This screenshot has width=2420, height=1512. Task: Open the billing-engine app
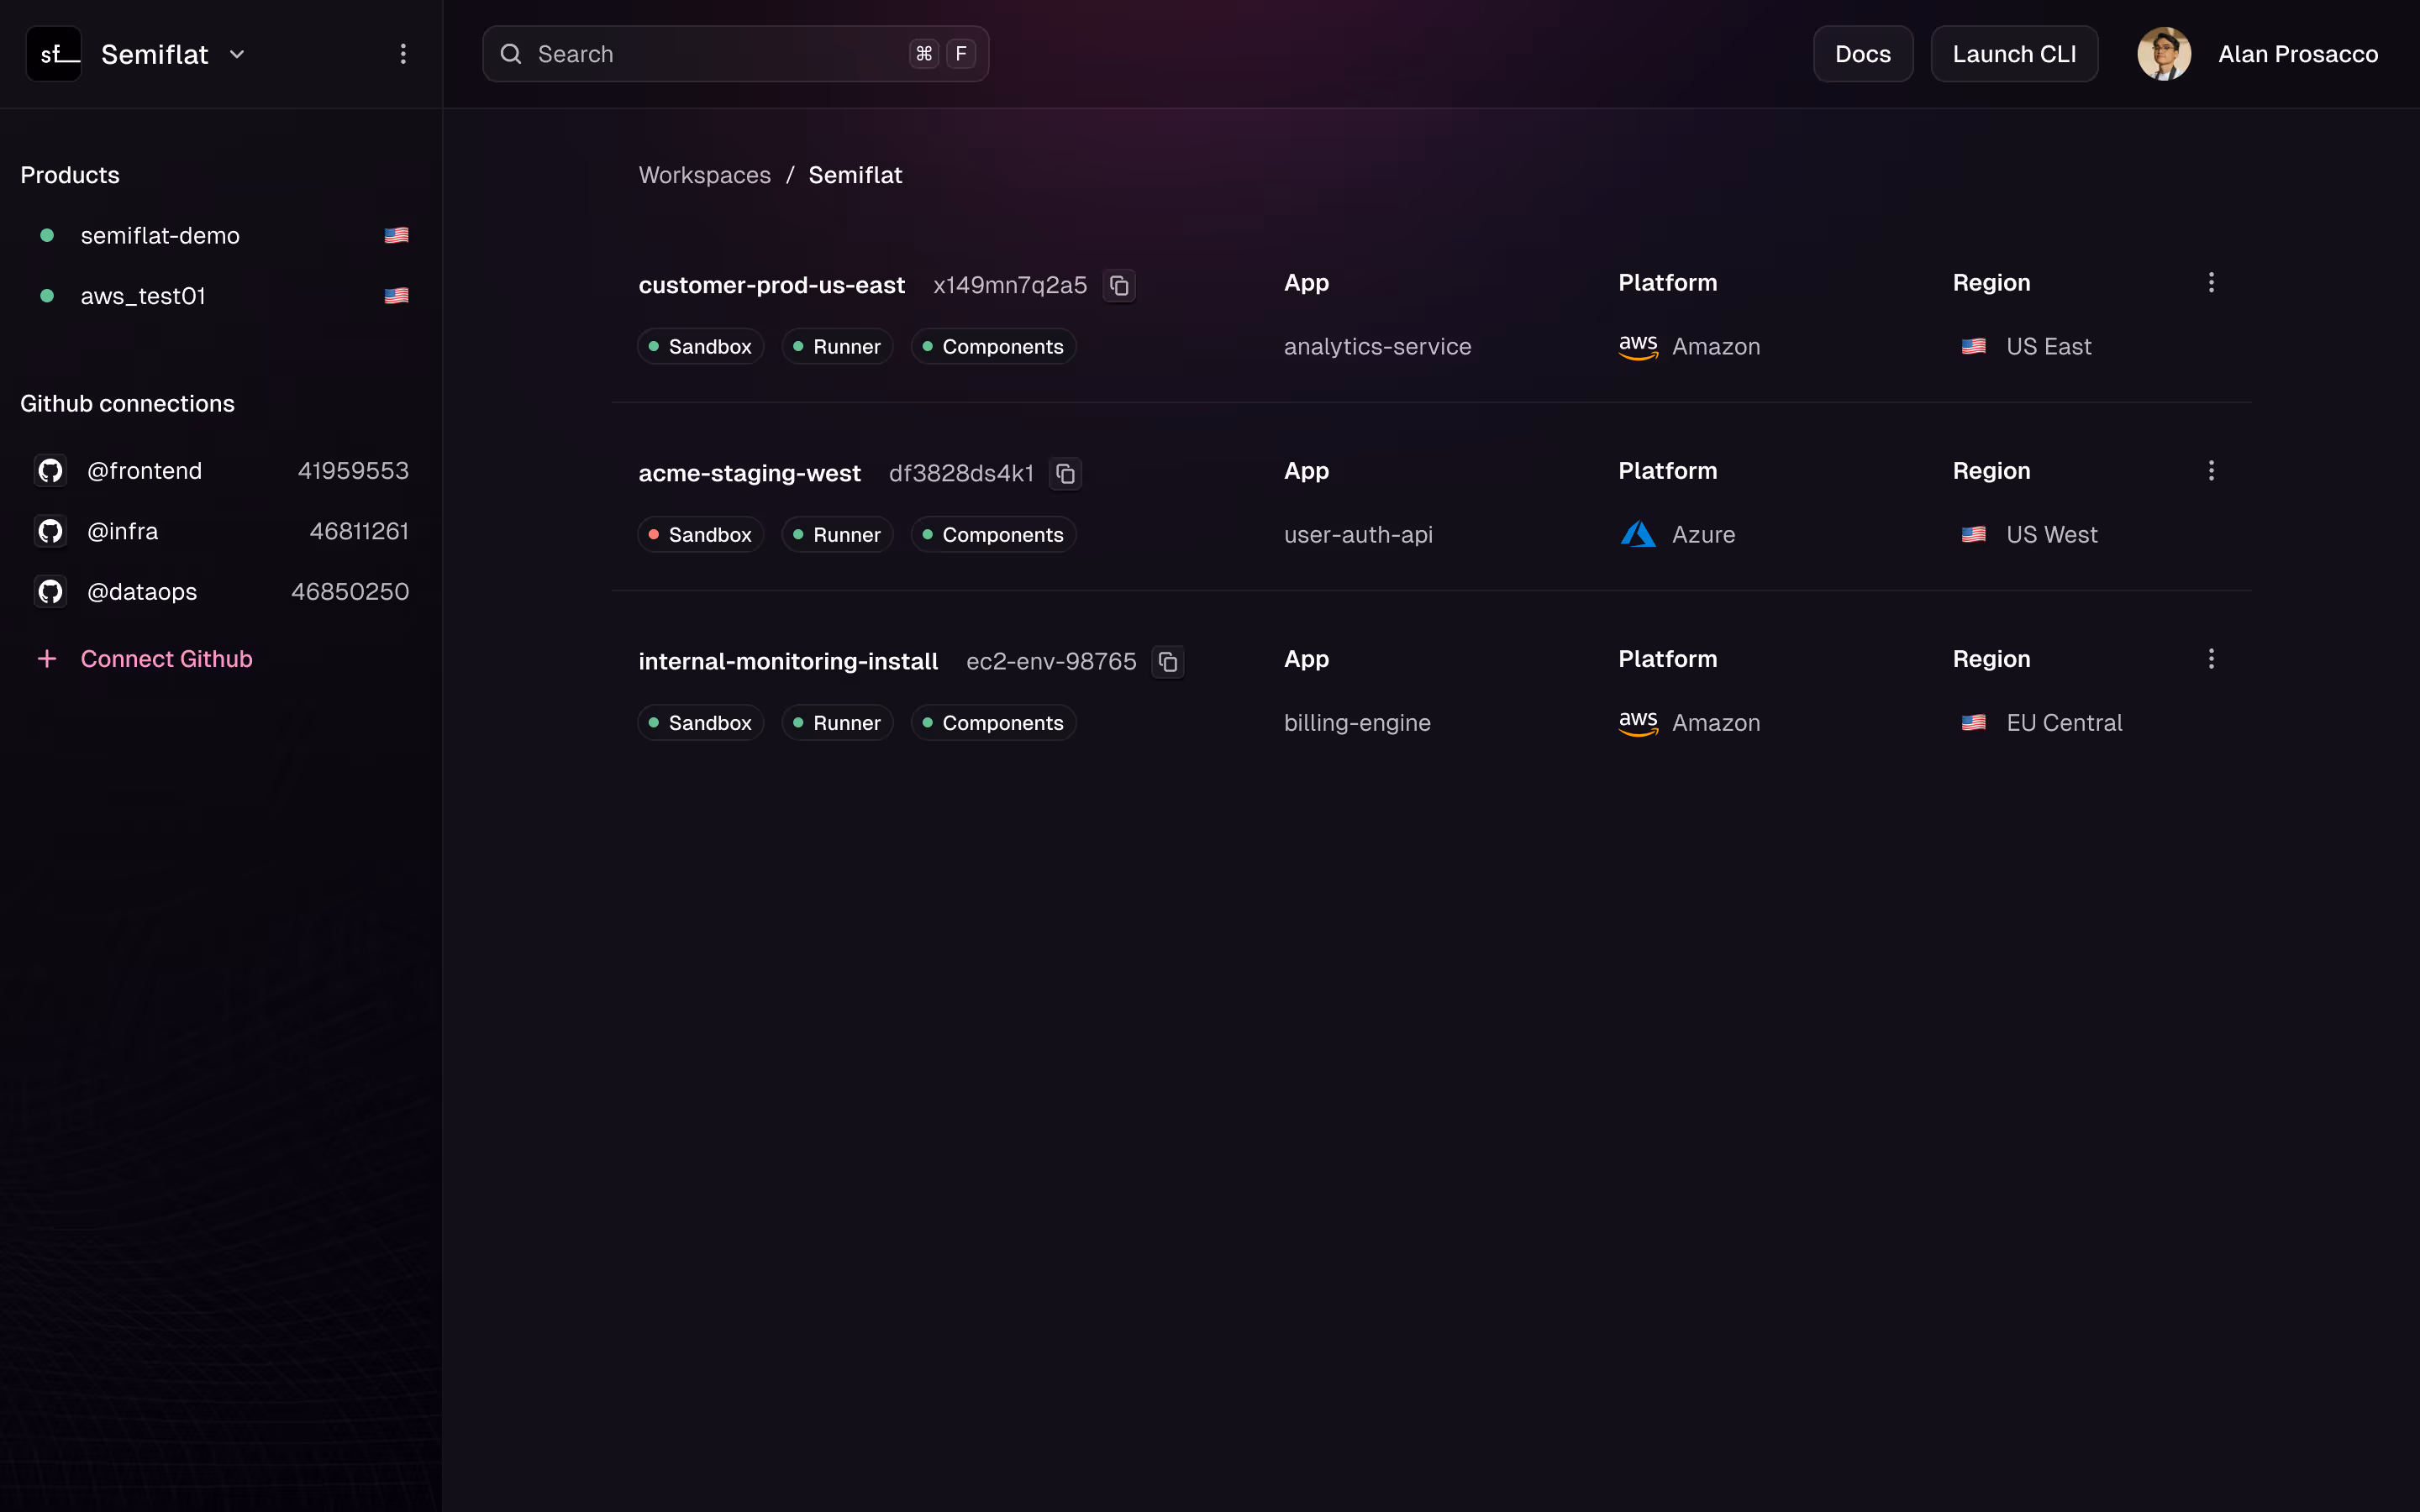1357,723
